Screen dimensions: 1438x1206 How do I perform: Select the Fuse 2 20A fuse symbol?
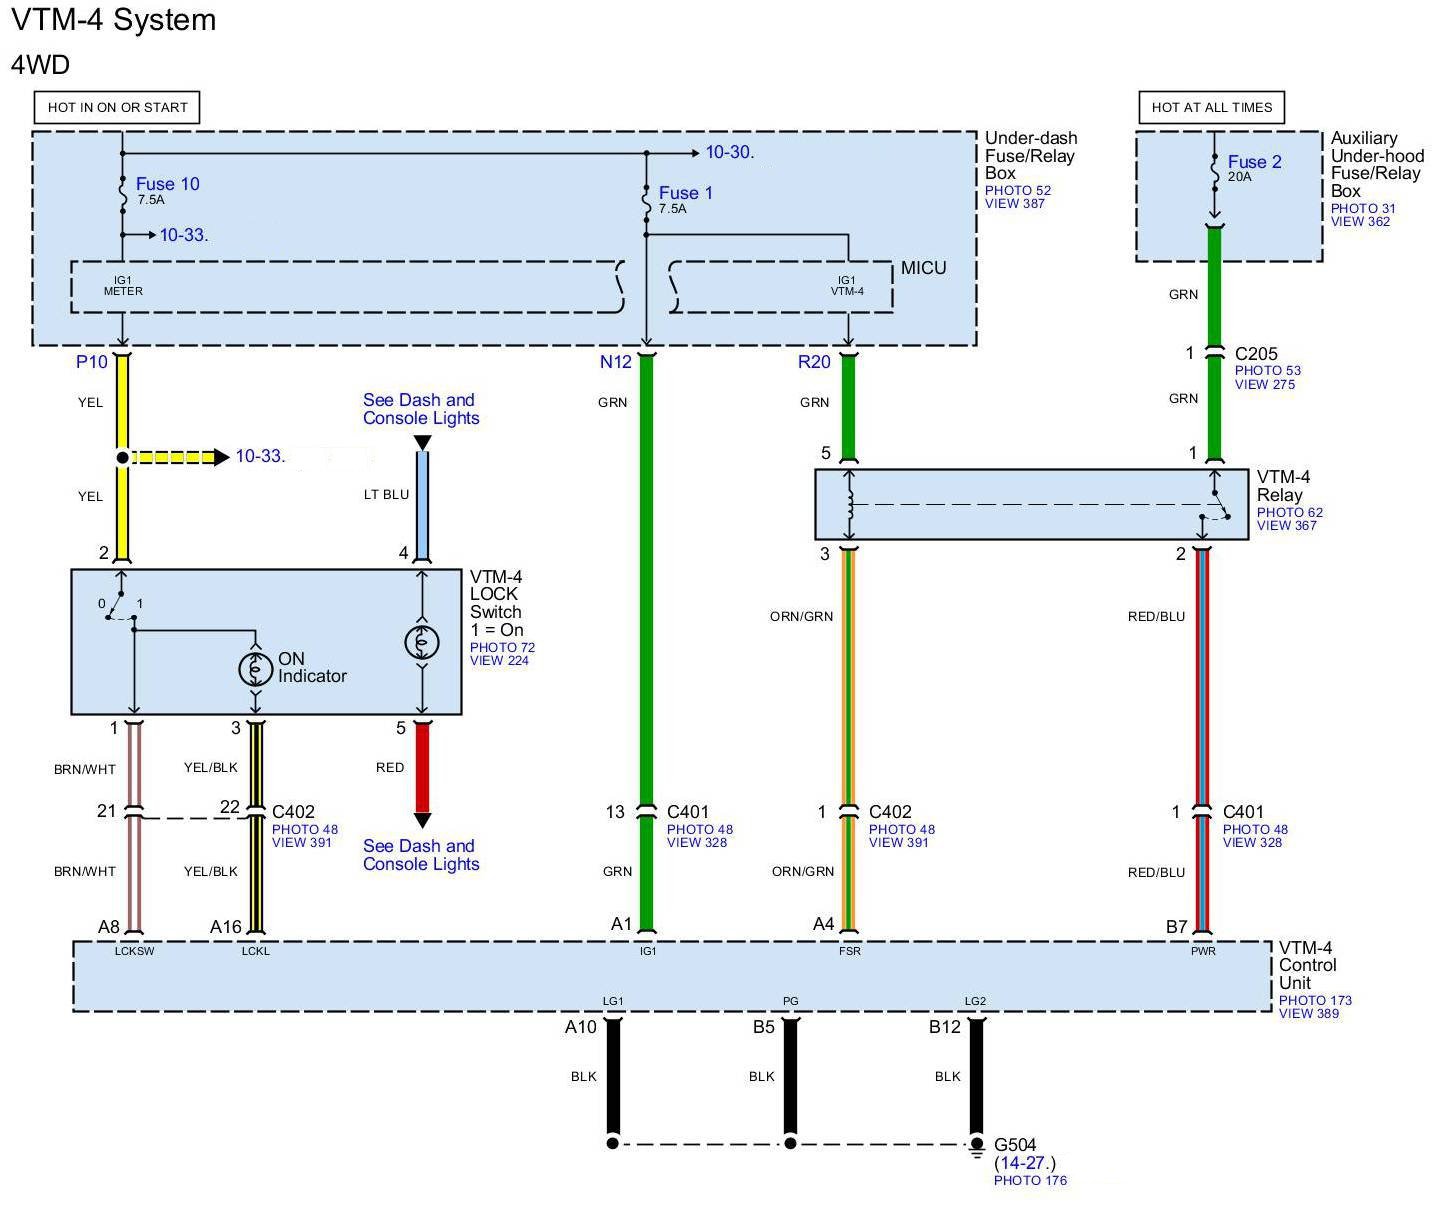[1214, 172]
